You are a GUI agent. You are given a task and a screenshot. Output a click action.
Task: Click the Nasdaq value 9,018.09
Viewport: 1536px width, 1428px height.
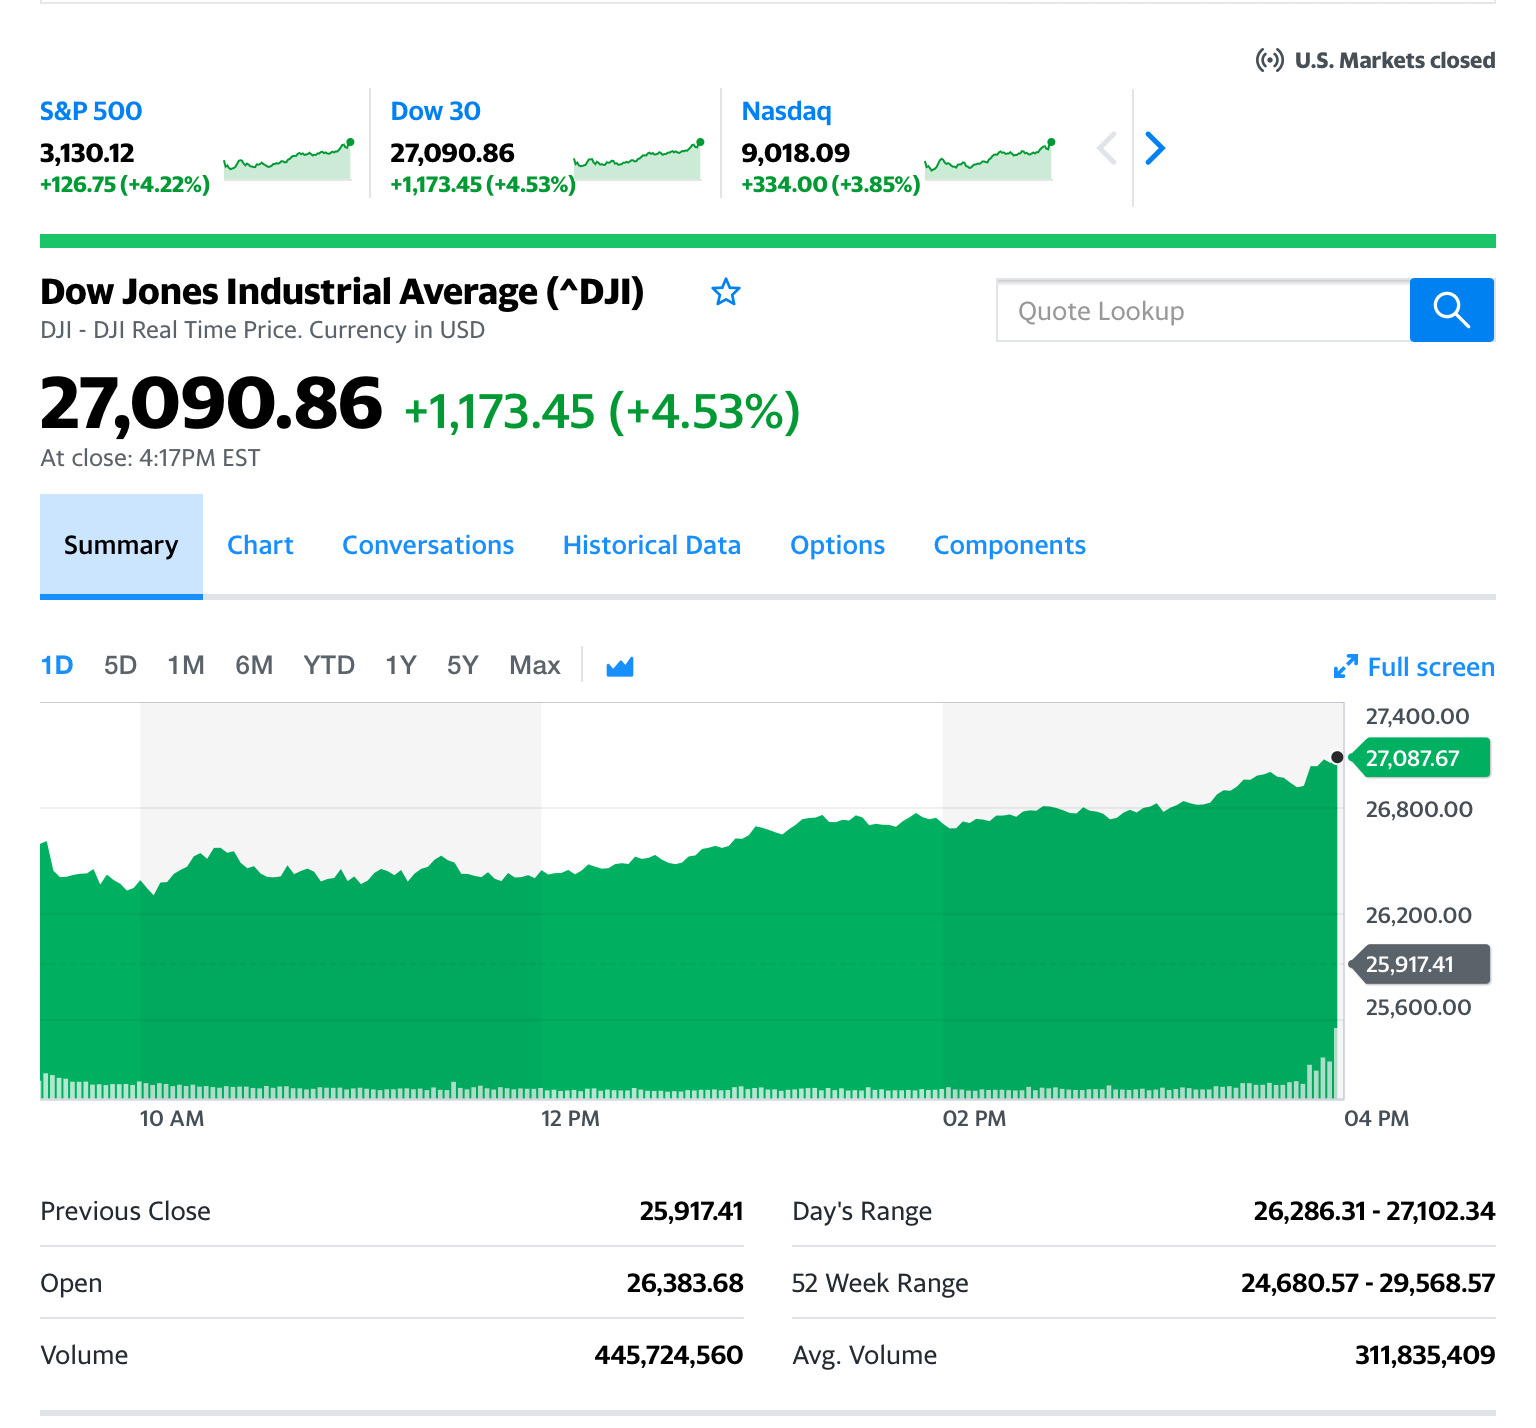click(x=796, y=153)
